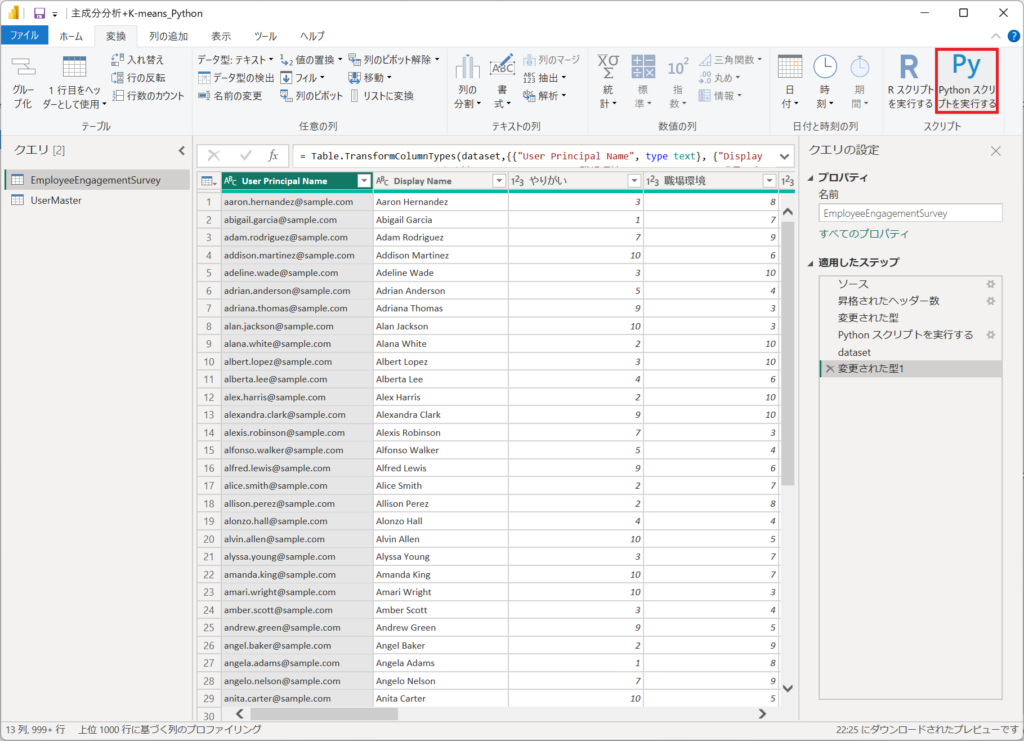Open Extract (抽出) dropdown
Image resolution: width=1024 pixels, height=741 pixels.
545,78
